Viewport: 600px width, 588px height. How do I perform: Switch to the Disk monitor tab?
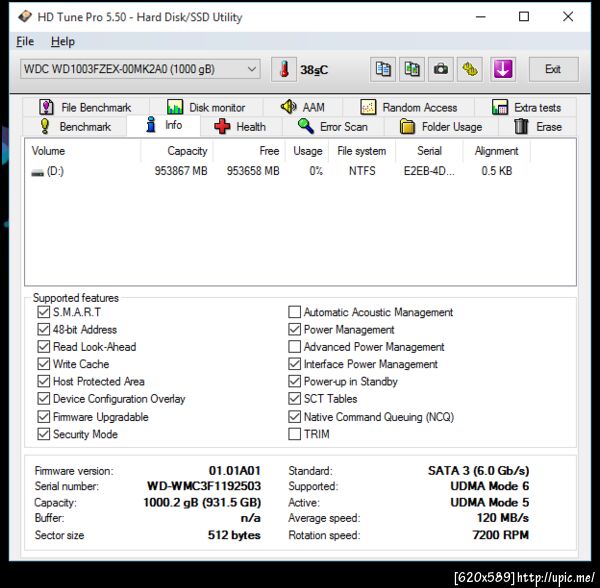(x=206, y=107)
